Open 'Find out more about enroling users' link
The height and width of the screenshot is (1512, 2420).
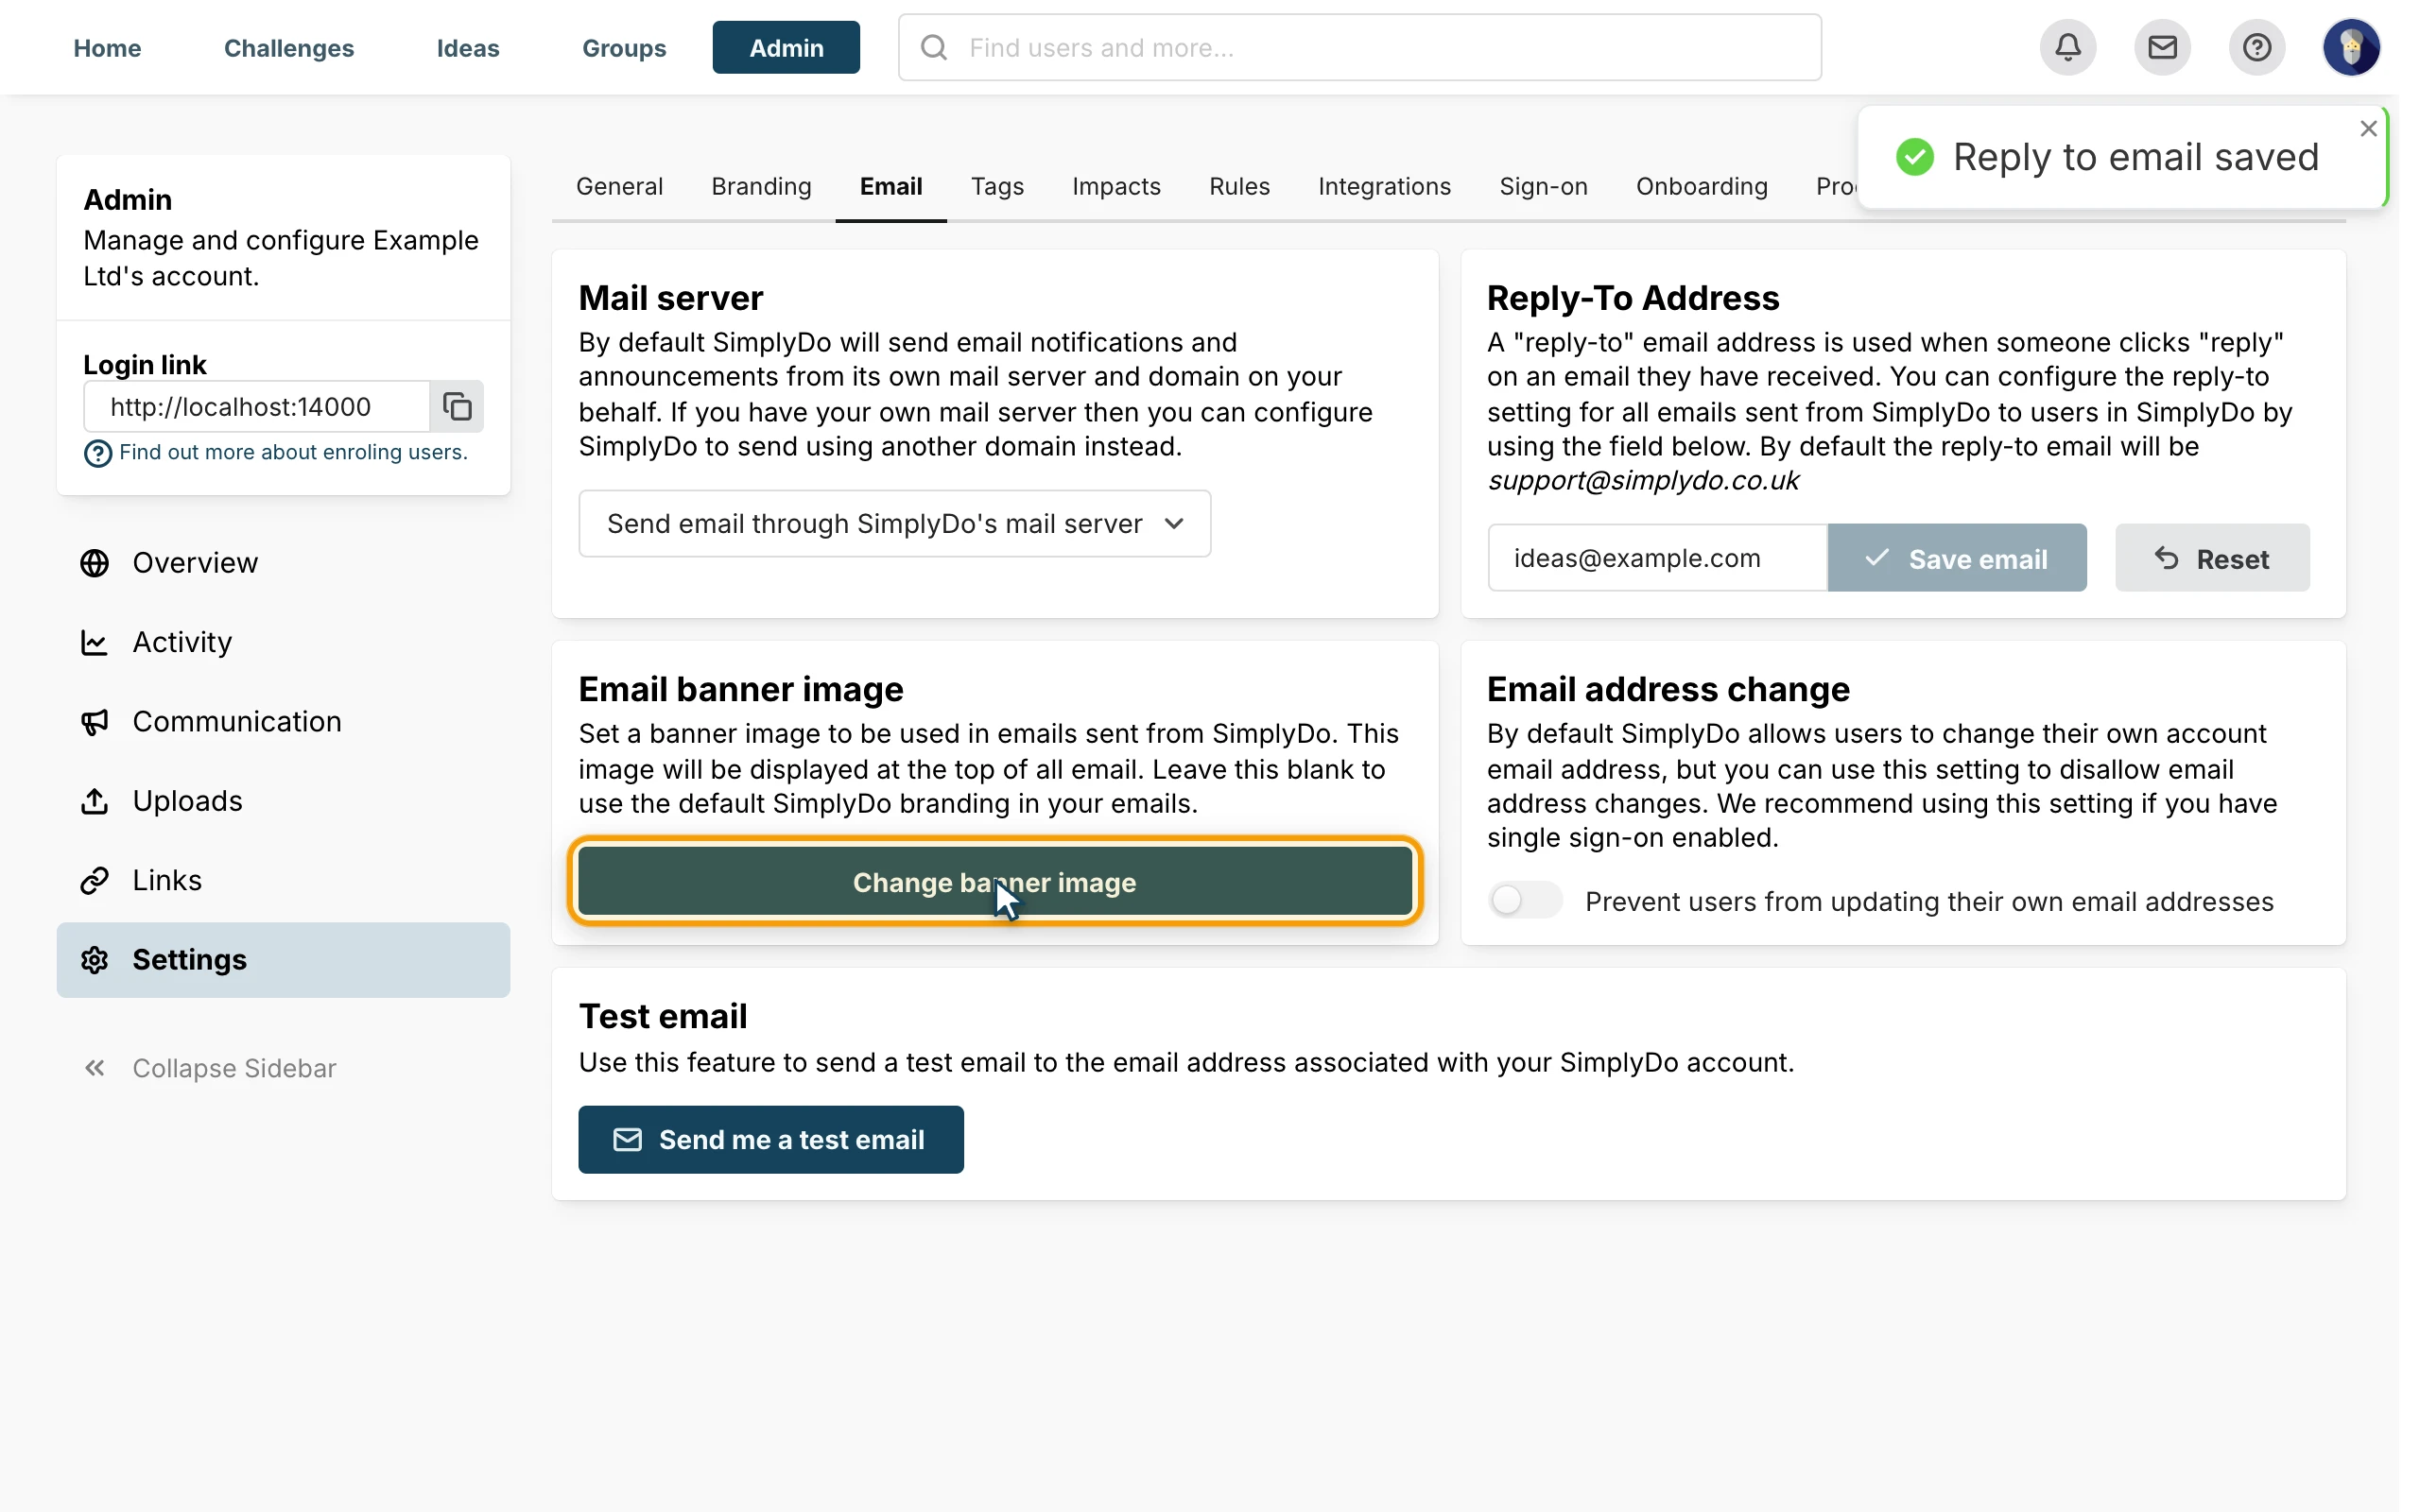(293, 452)
